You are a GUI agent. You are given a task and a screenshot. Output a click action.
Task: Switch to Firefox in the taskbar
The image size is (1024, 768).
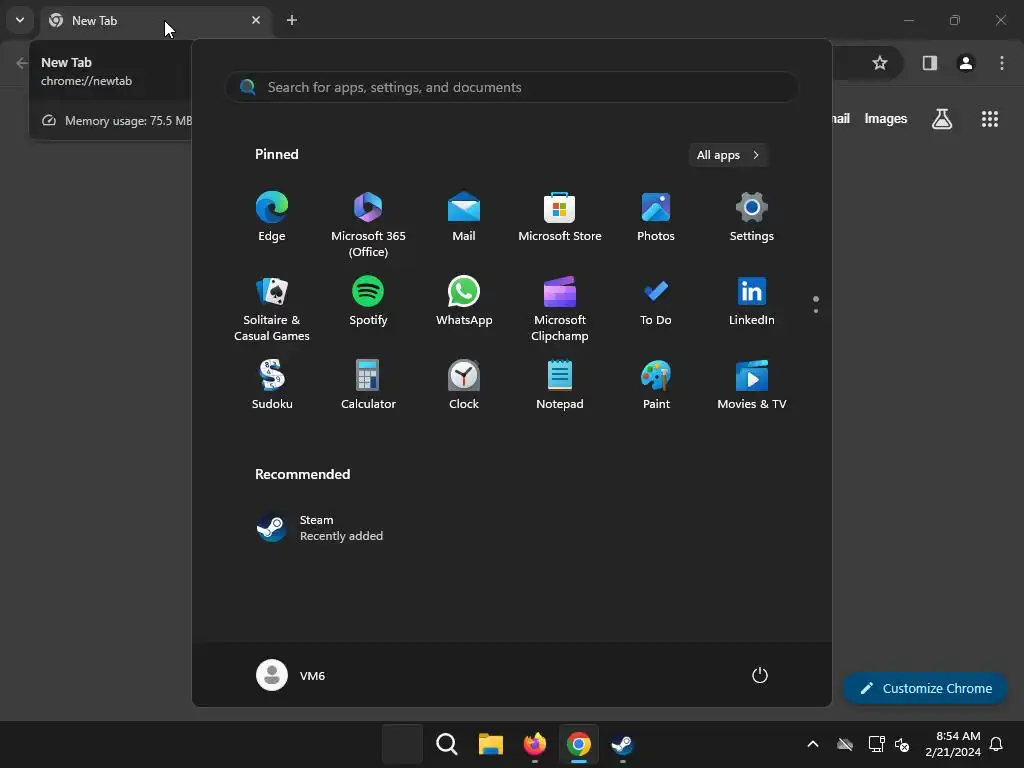pyautogui.click(x=534, y=744)
